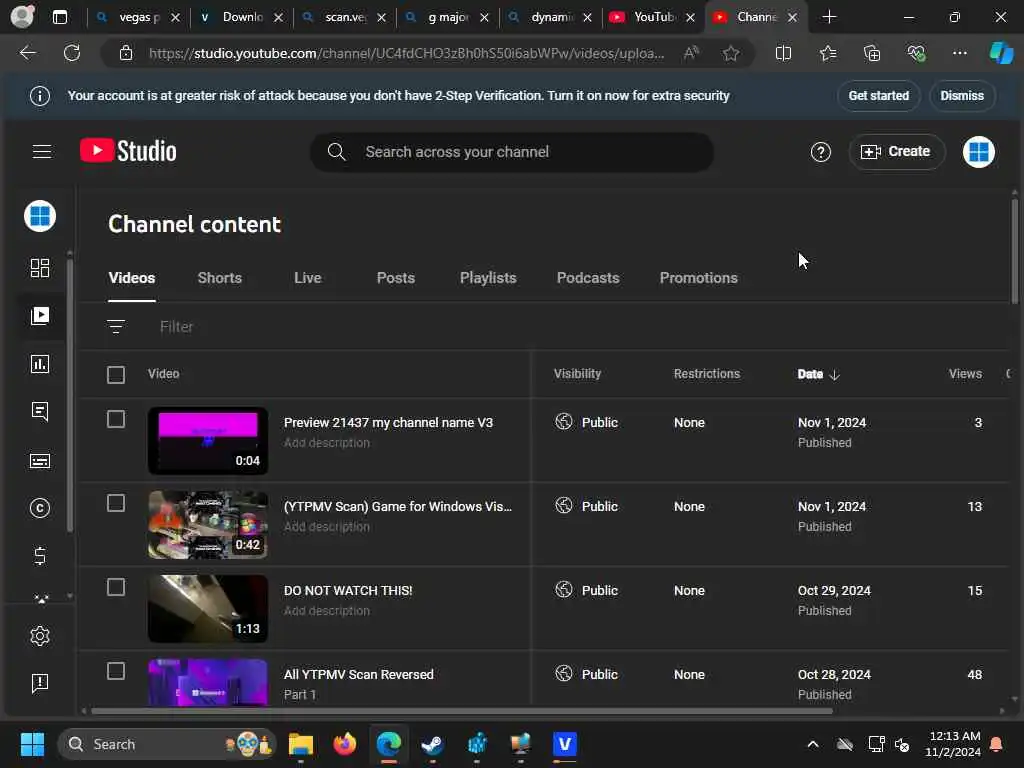Click the Read aloud icon in address bar
The width and height of the screenshot is (1024, 768).
coord(691,53)
